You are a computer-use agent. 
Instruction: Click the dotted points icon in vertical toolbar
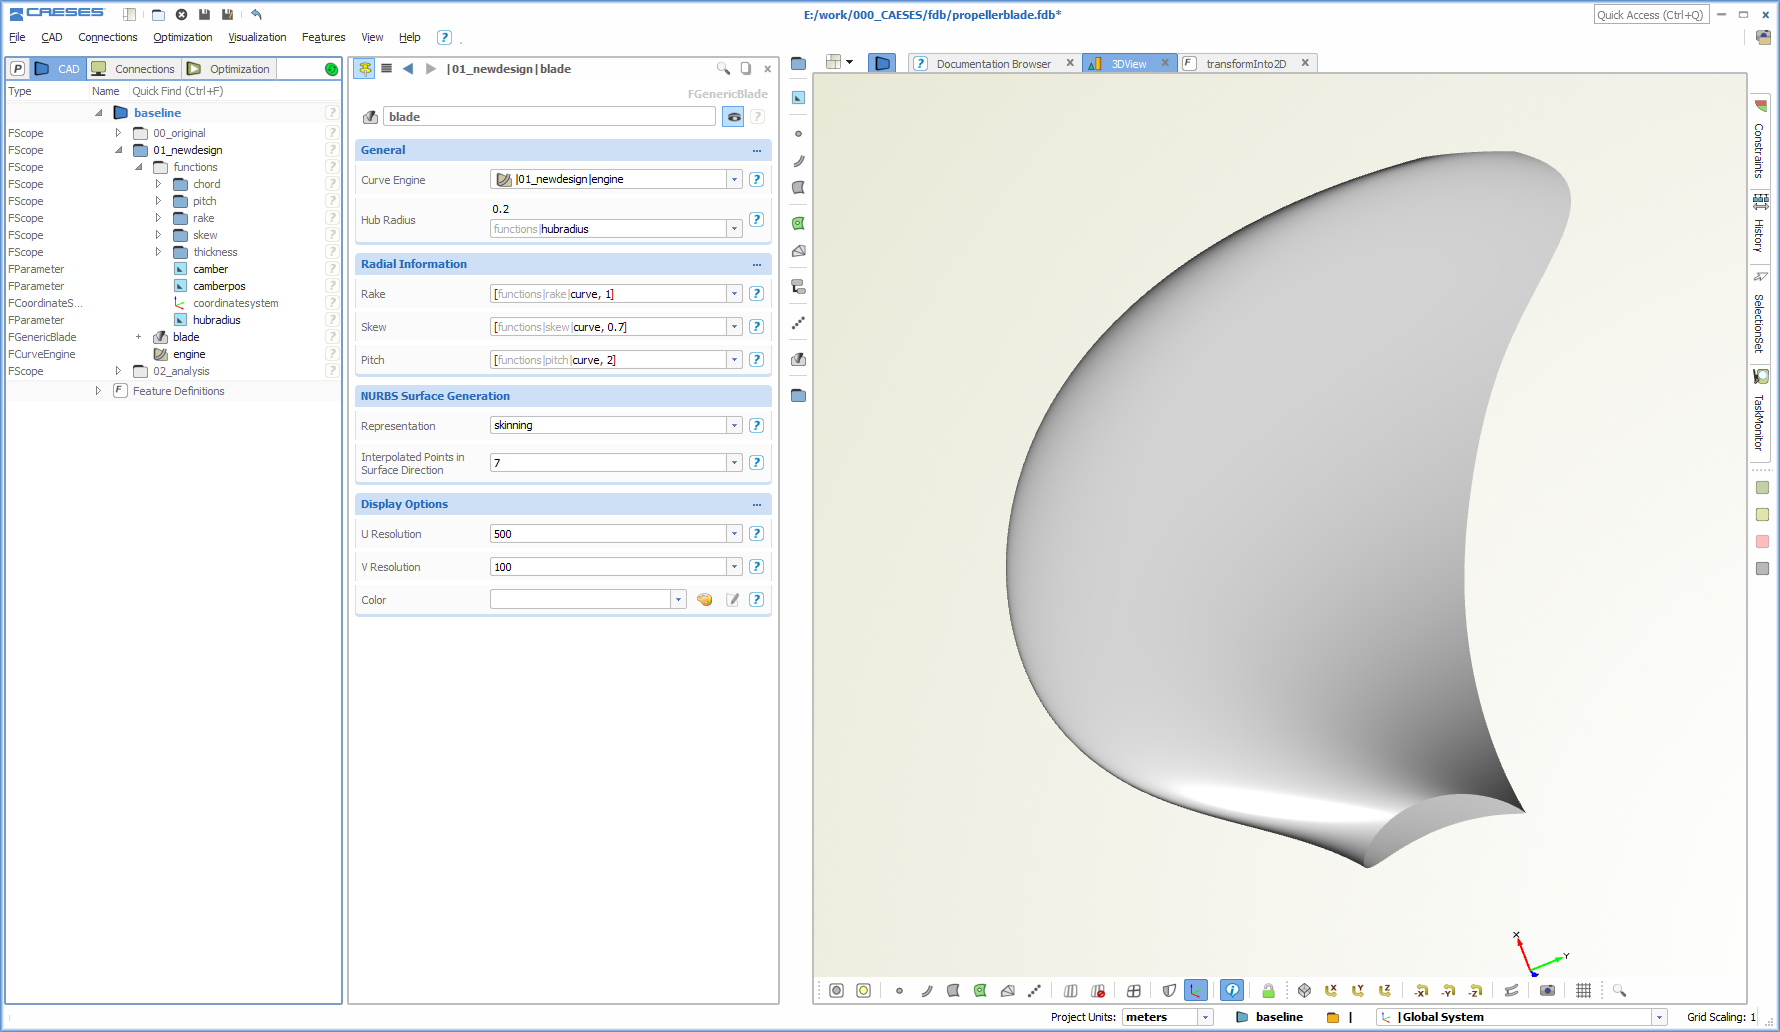(798, 323)
